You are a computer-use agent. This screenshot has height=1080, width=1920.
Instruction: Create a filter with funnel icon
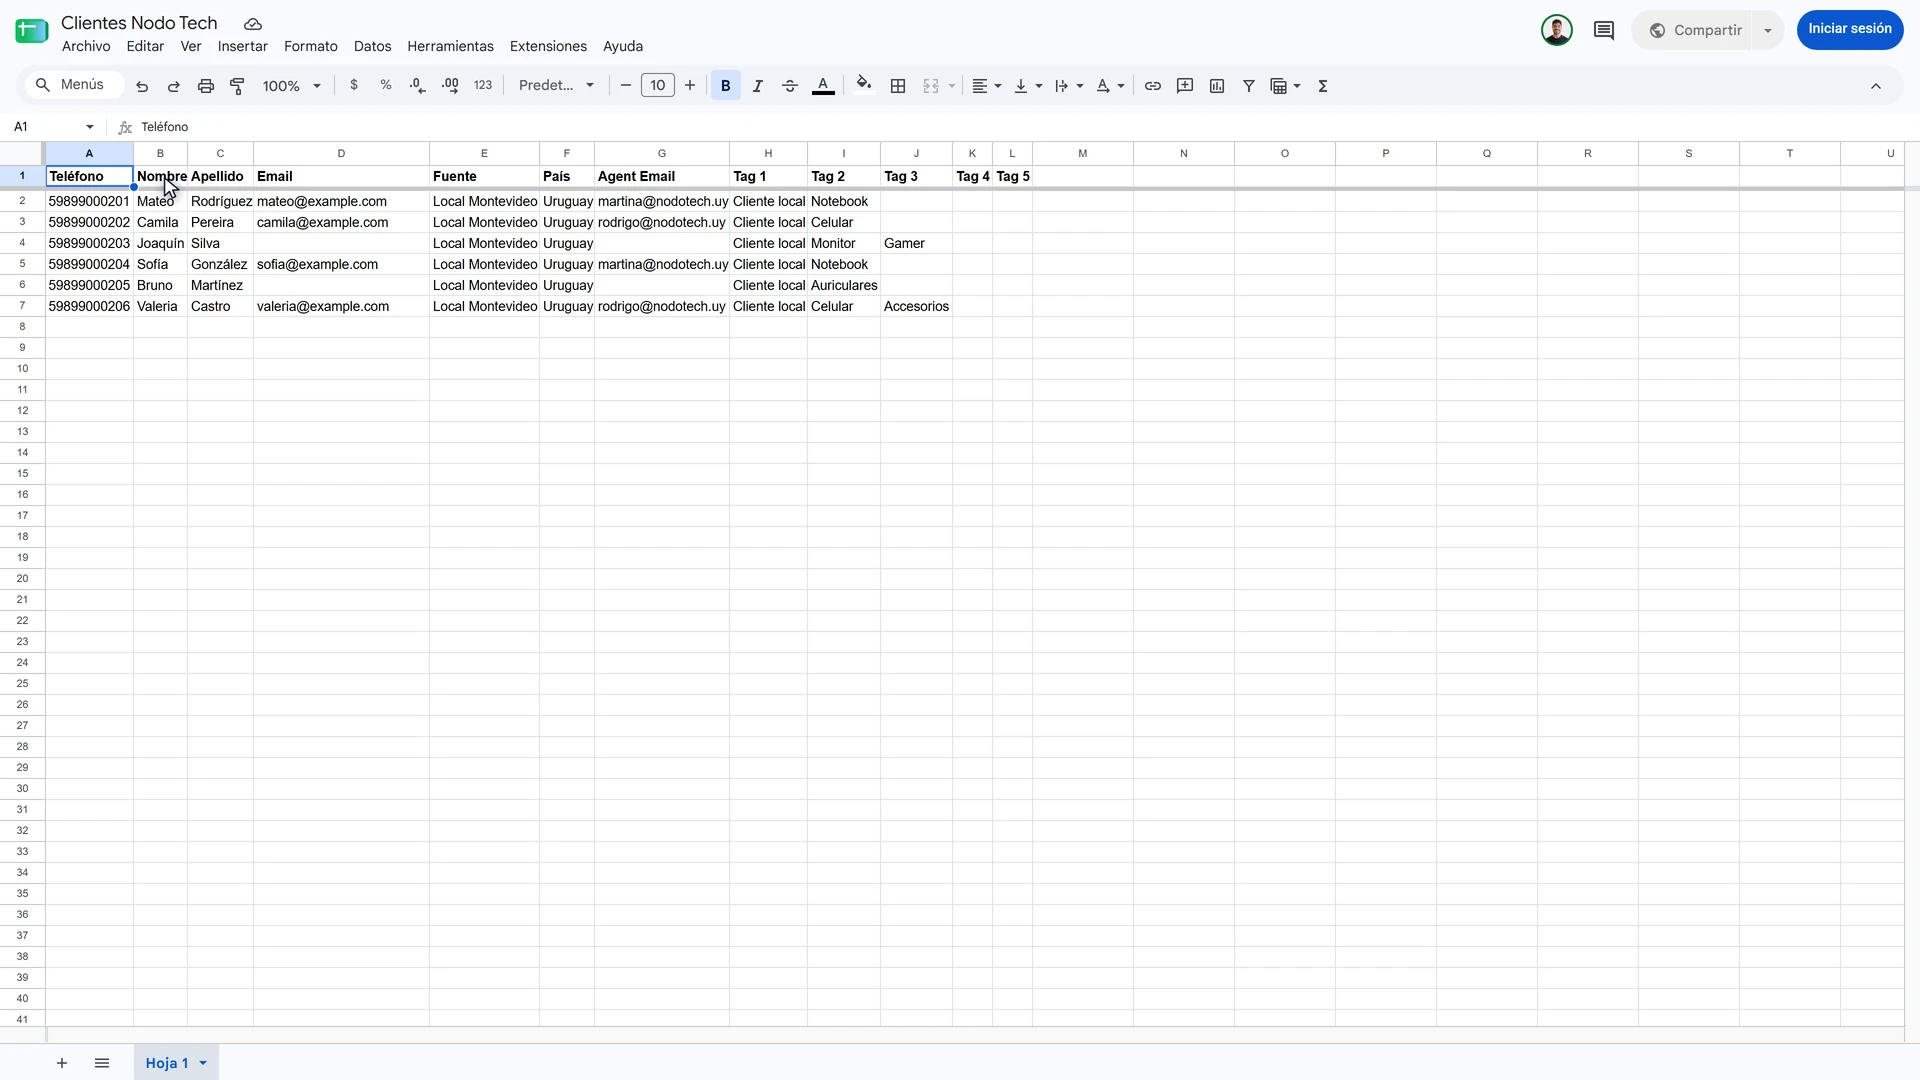[x=1249, y=86]
